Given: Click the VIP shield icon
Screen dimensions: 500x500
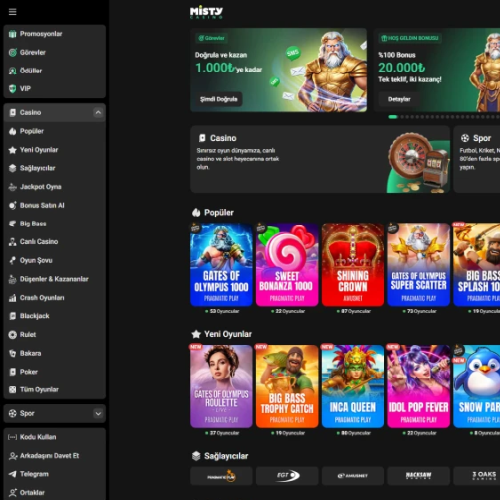Looking at the screenshot, I should [x=12, y=89].
